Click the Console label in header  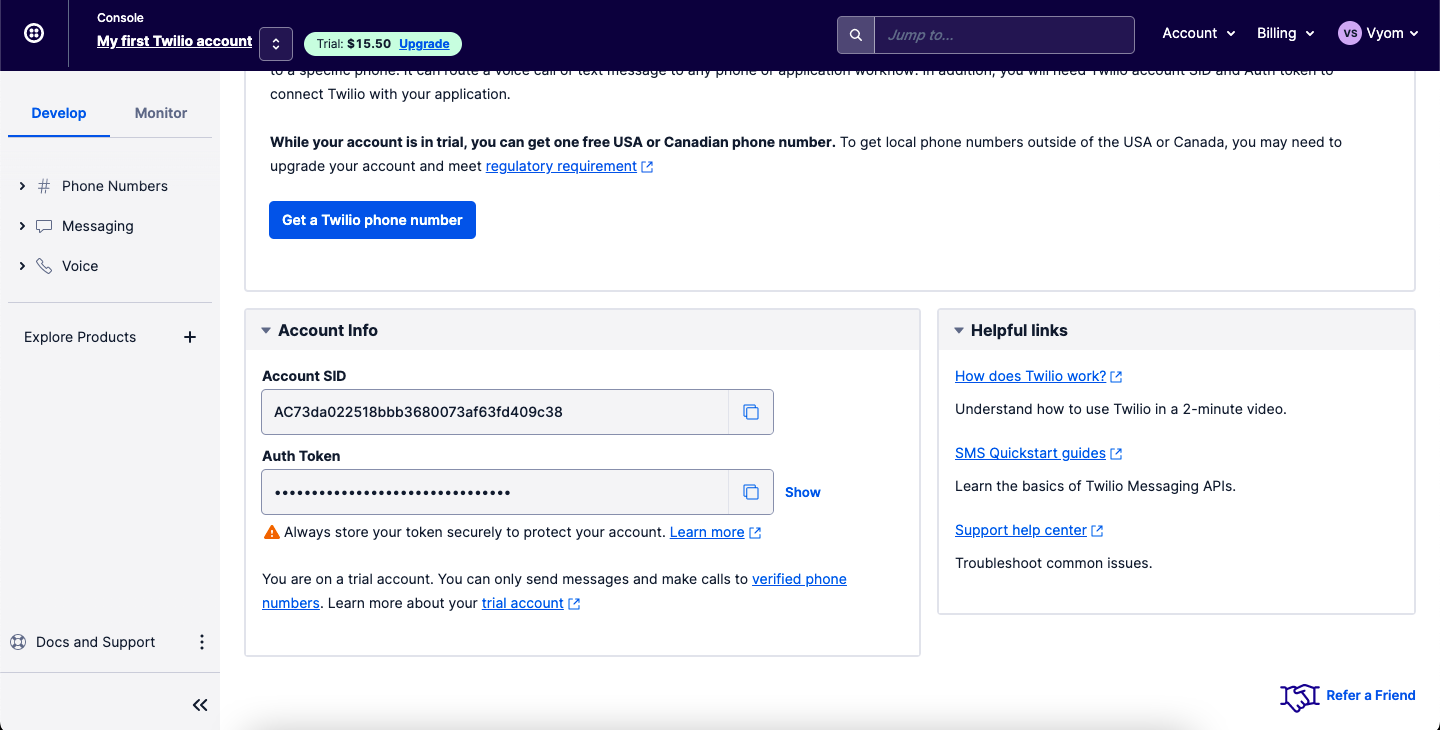click(x=120, y=18)
